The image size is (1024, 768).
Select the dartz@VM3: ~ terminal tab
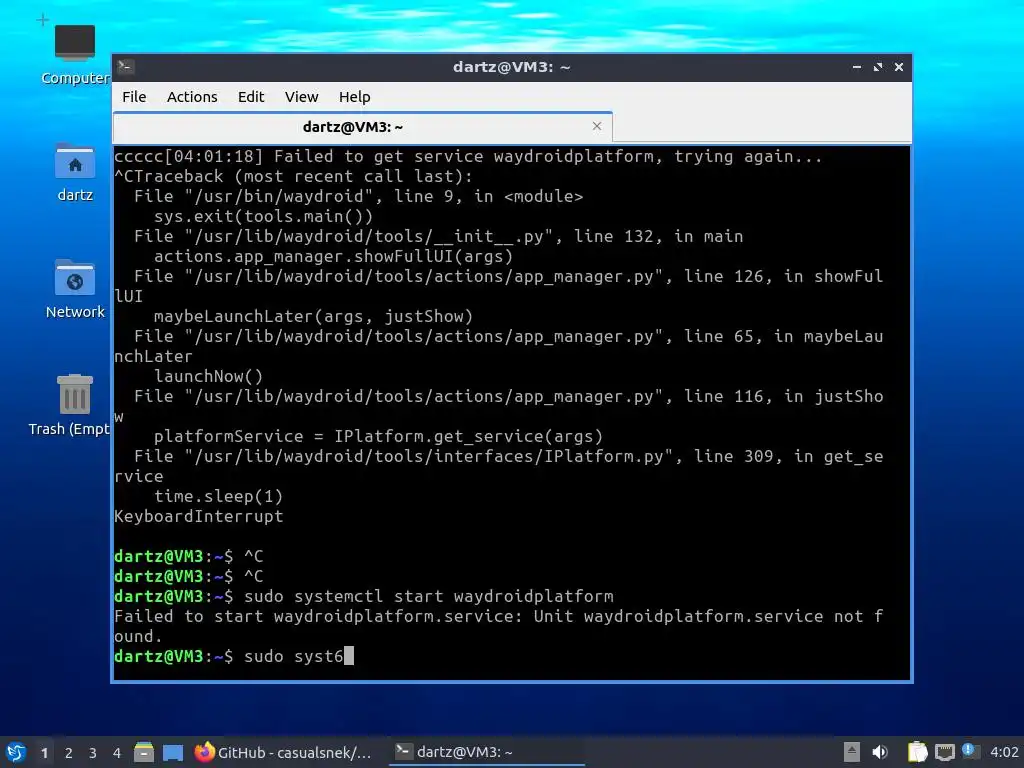coord(362,127)
